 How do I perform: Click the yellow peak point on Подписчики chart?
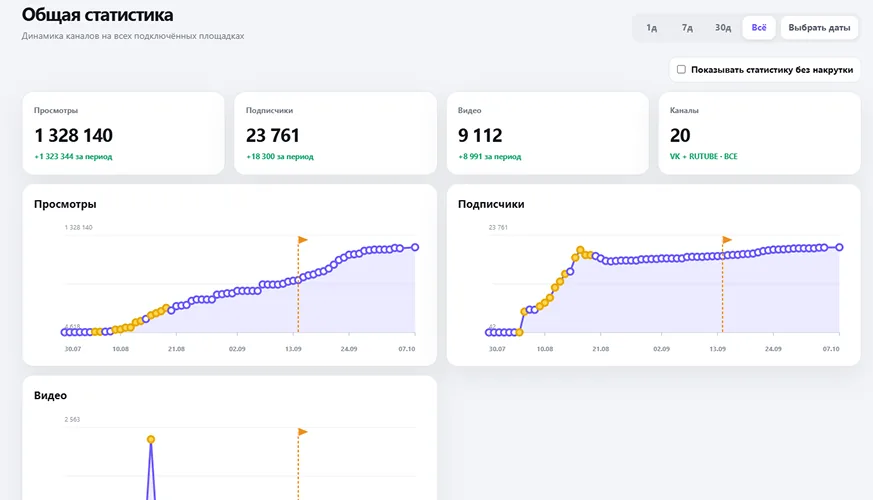580,250
